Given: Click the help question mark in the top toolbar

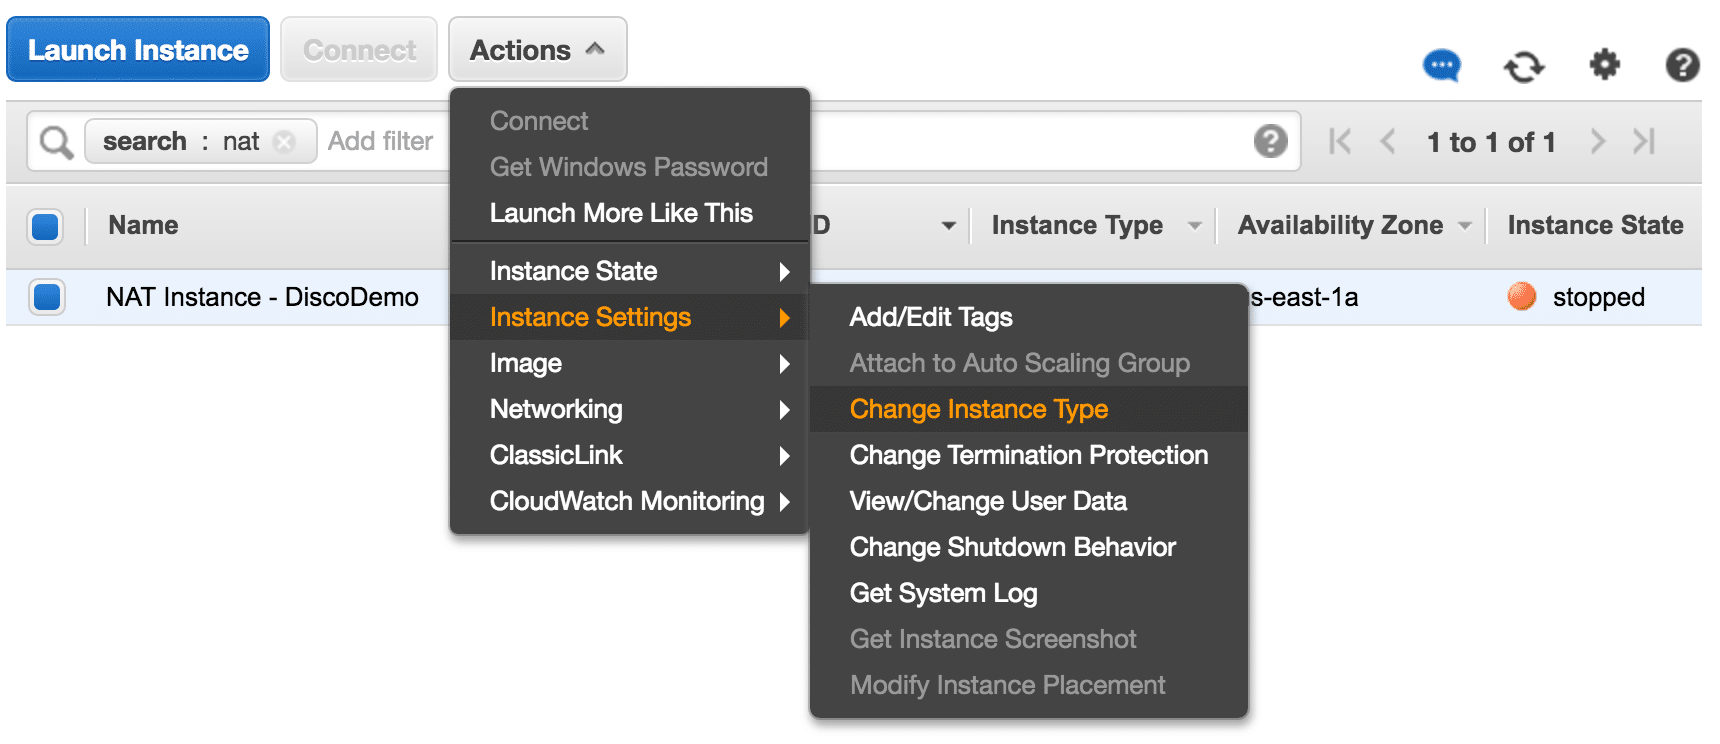Looking at the screenshot, I should [x=1682, y=65].
